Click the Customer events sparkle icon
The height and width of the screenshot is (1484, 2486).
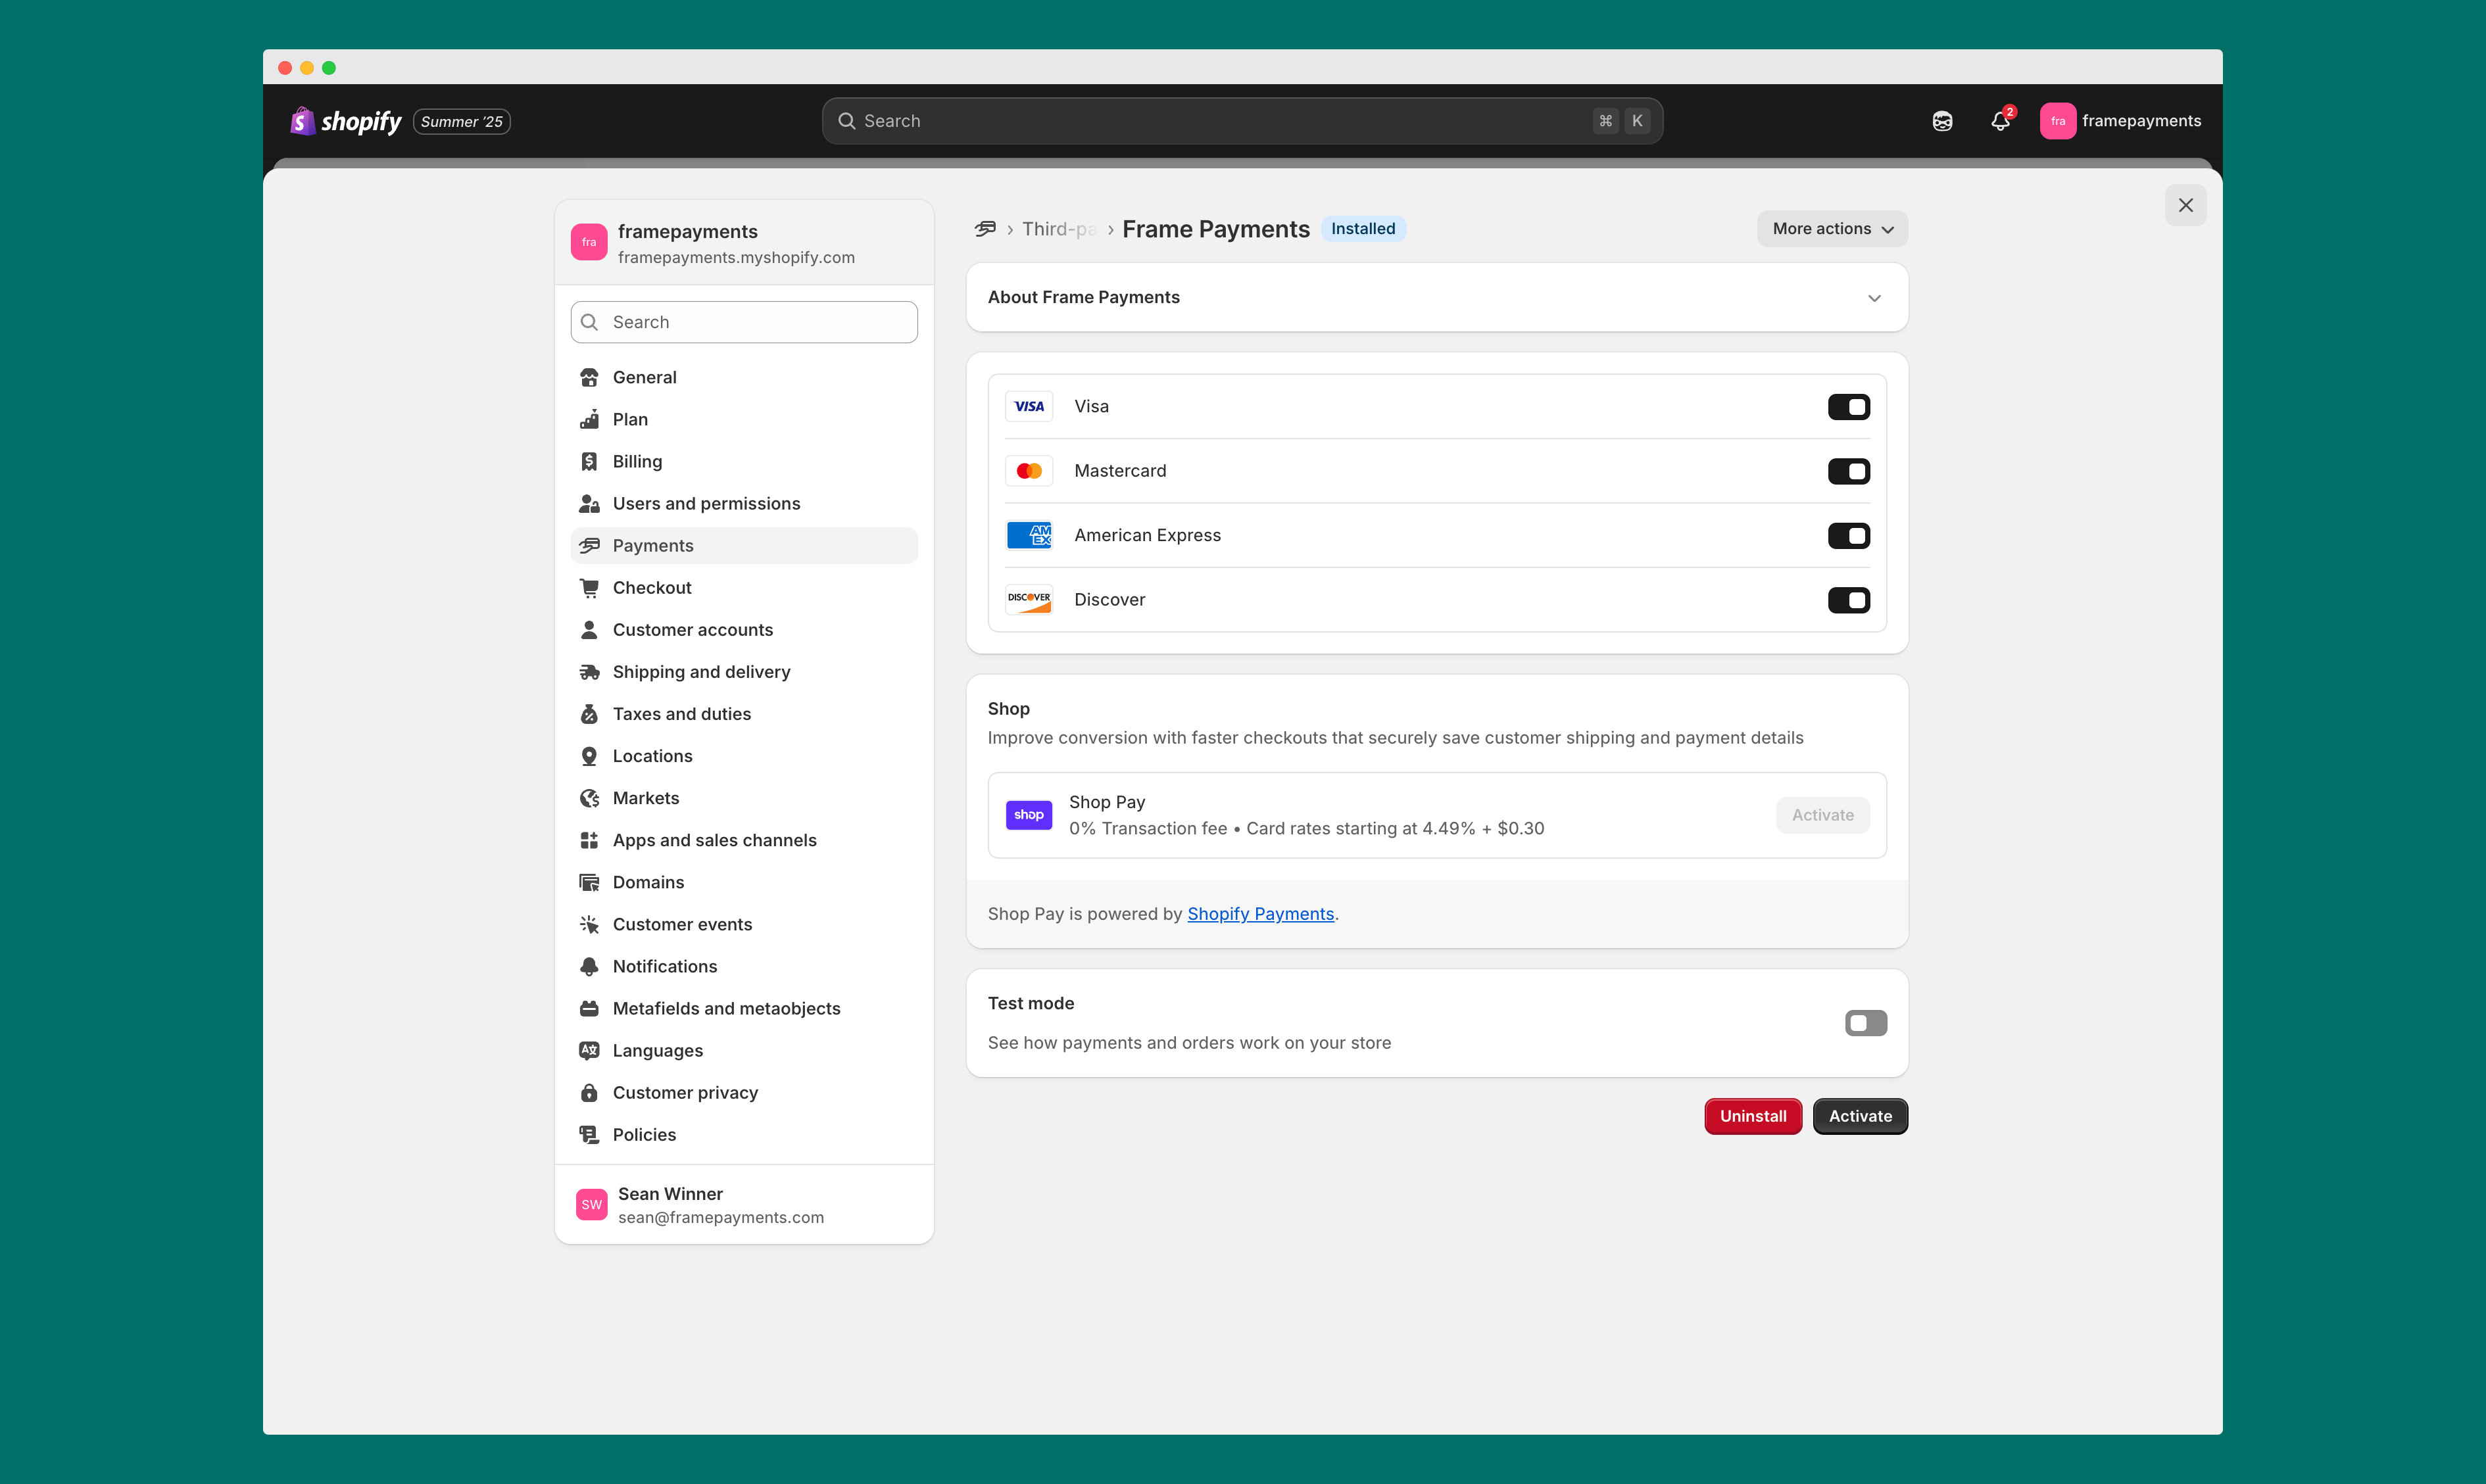pos(589,924)
